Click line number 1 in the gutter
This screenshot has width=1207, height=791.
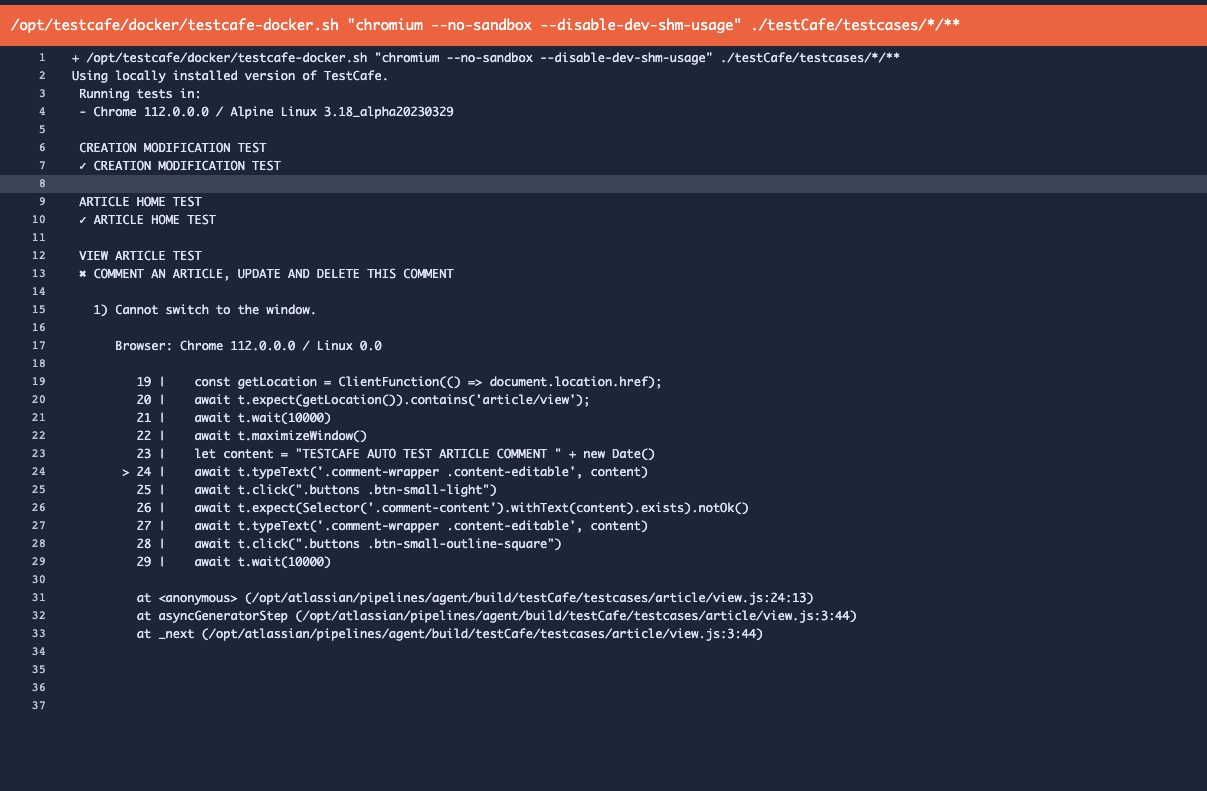click(41, 57)
